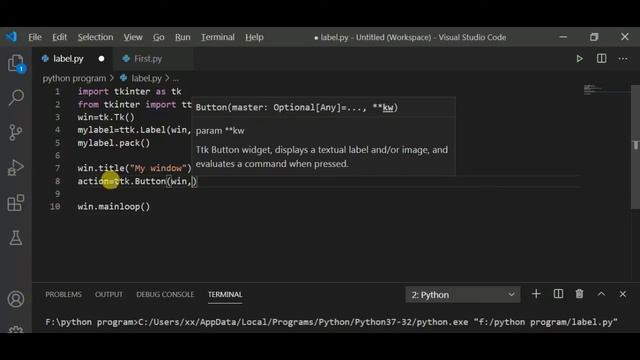The width and height of the screenshot is (640, 360).
Task: Click 'mylabel.pack()' on line 5
Action: (x=113, y=143)
